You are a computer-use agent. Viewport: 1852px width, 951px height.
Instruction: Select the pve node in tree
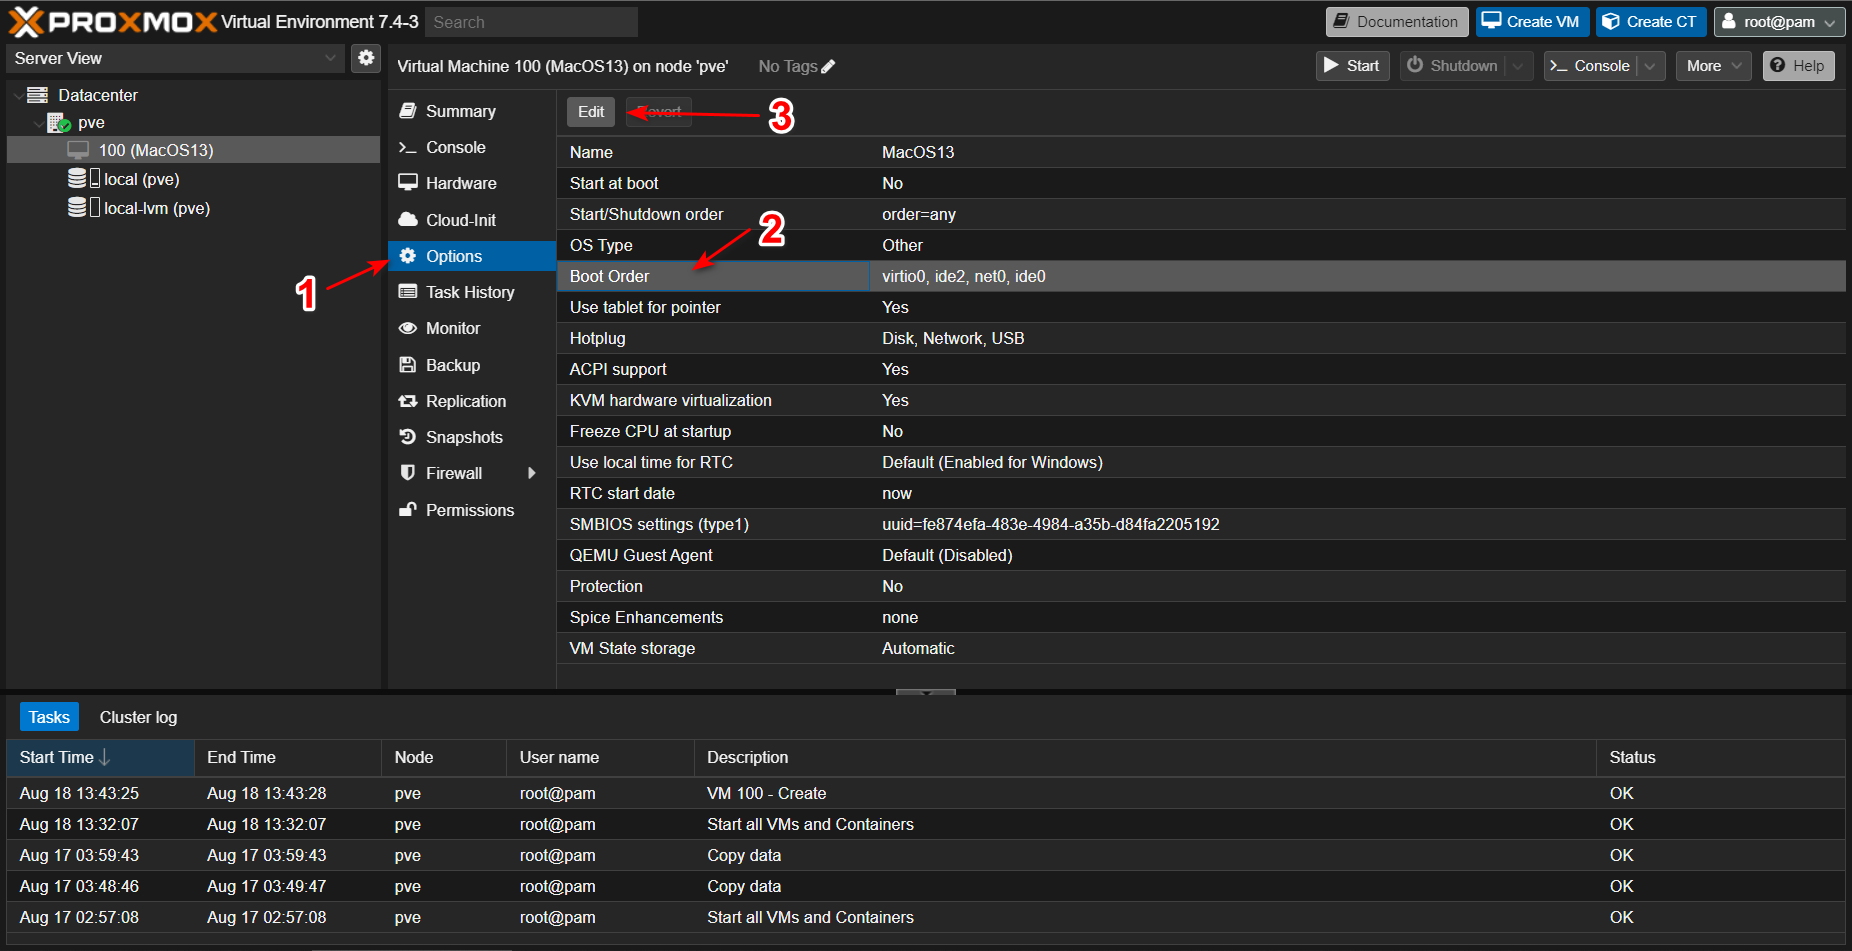[x=91, y=122]
